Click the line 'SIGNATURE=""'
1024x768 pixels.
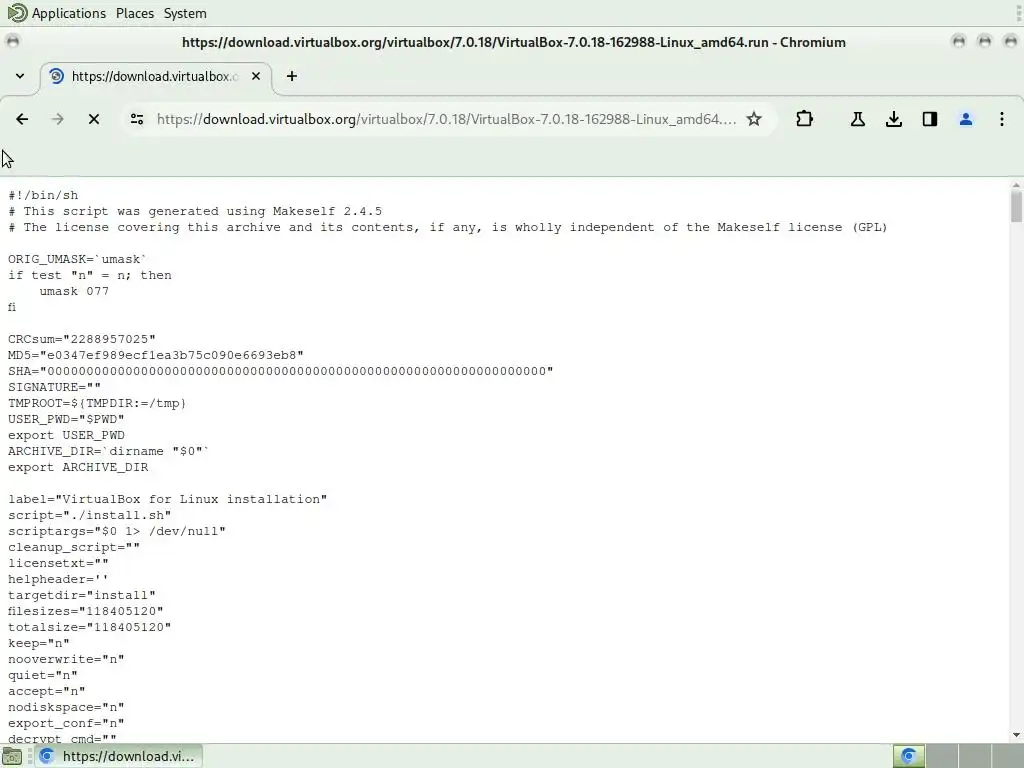(x=54, y=387)
